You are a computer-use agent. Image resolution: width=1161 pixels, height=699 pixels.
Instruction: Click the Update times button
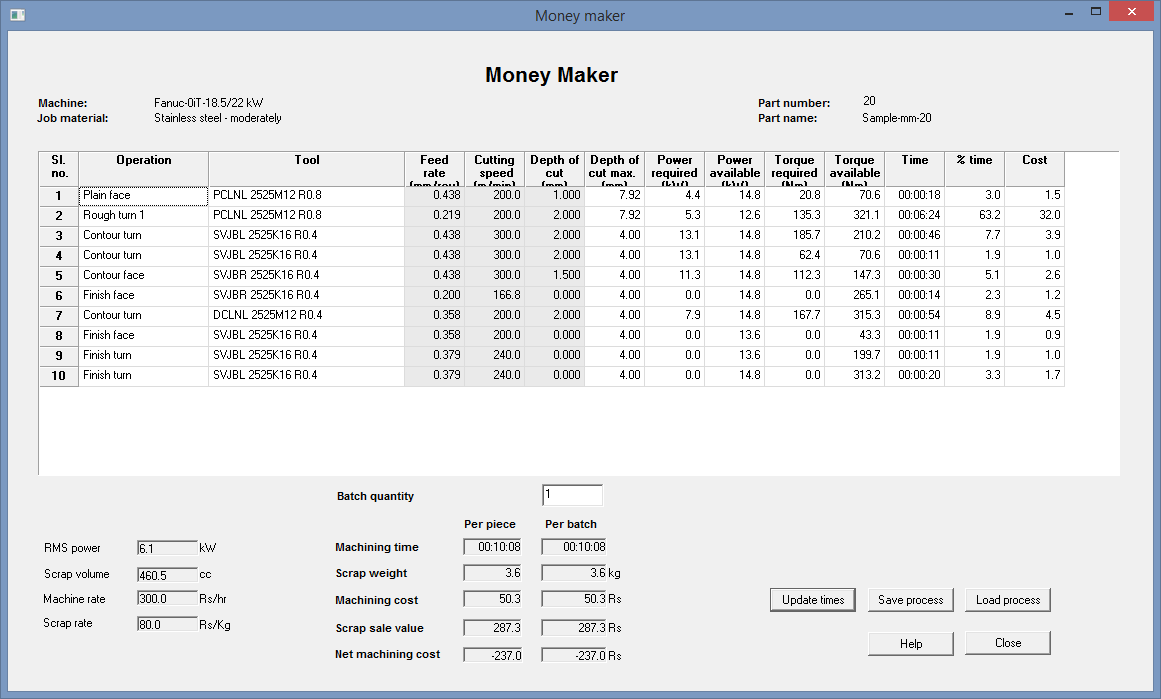tap(813, 600)
